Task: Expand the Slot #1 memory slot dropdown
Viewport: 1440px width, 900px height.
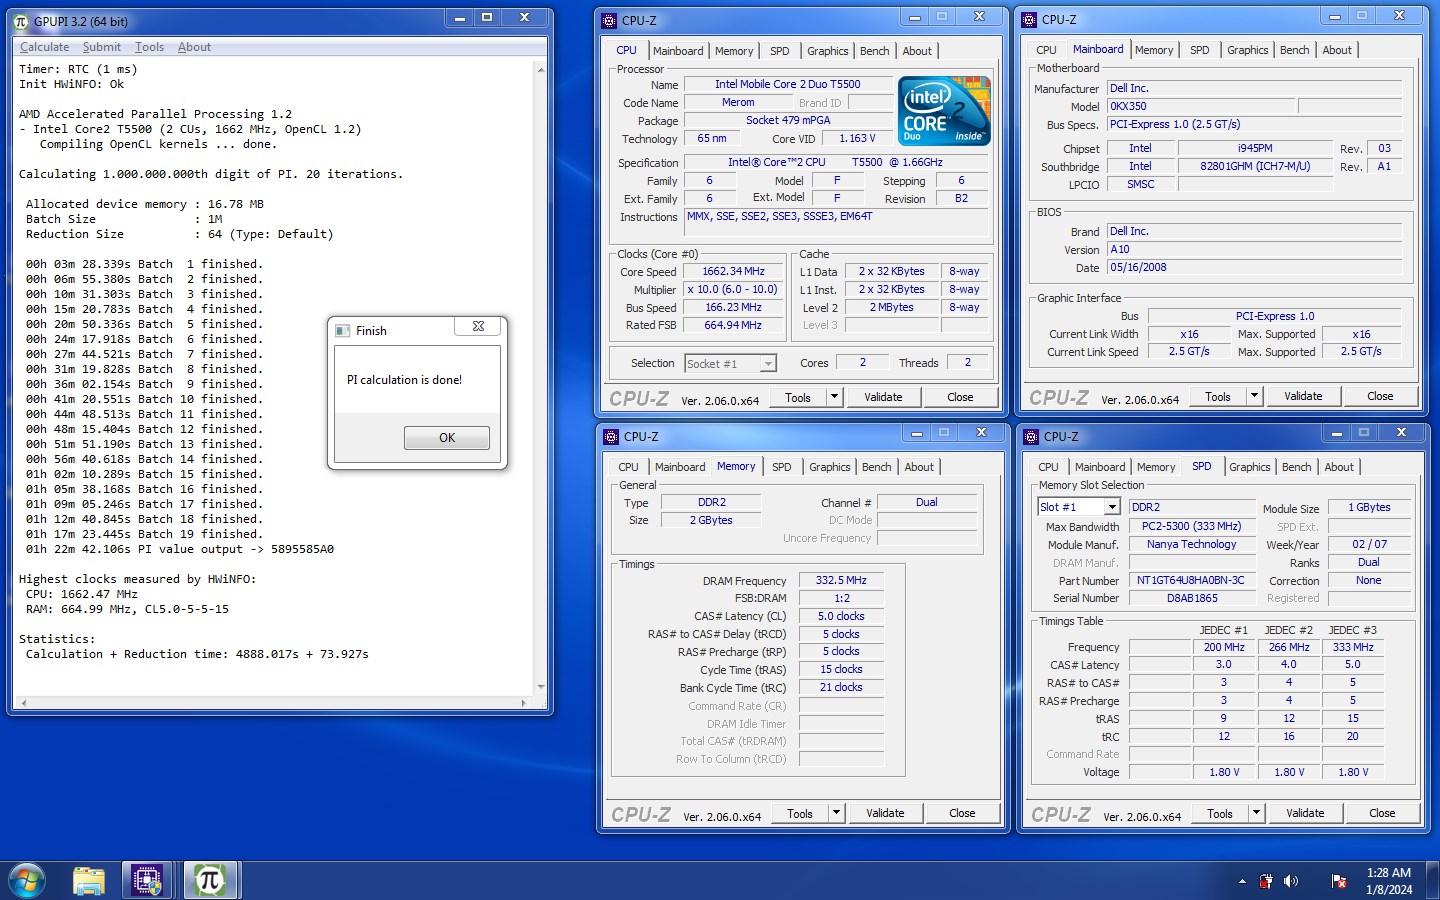Action: 1112,507
